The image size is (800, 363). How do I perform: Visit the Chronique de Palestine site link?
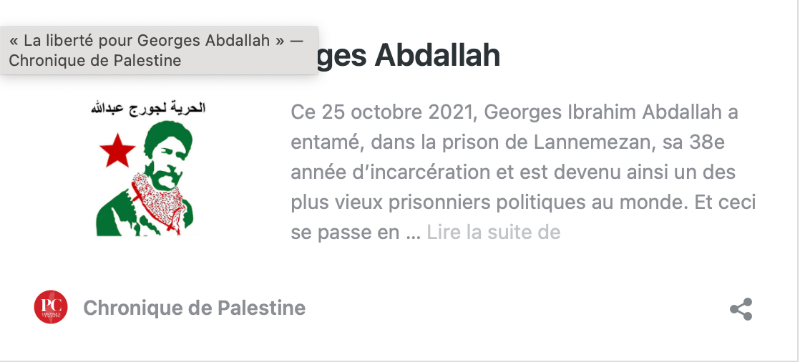[x=194, y=308]
